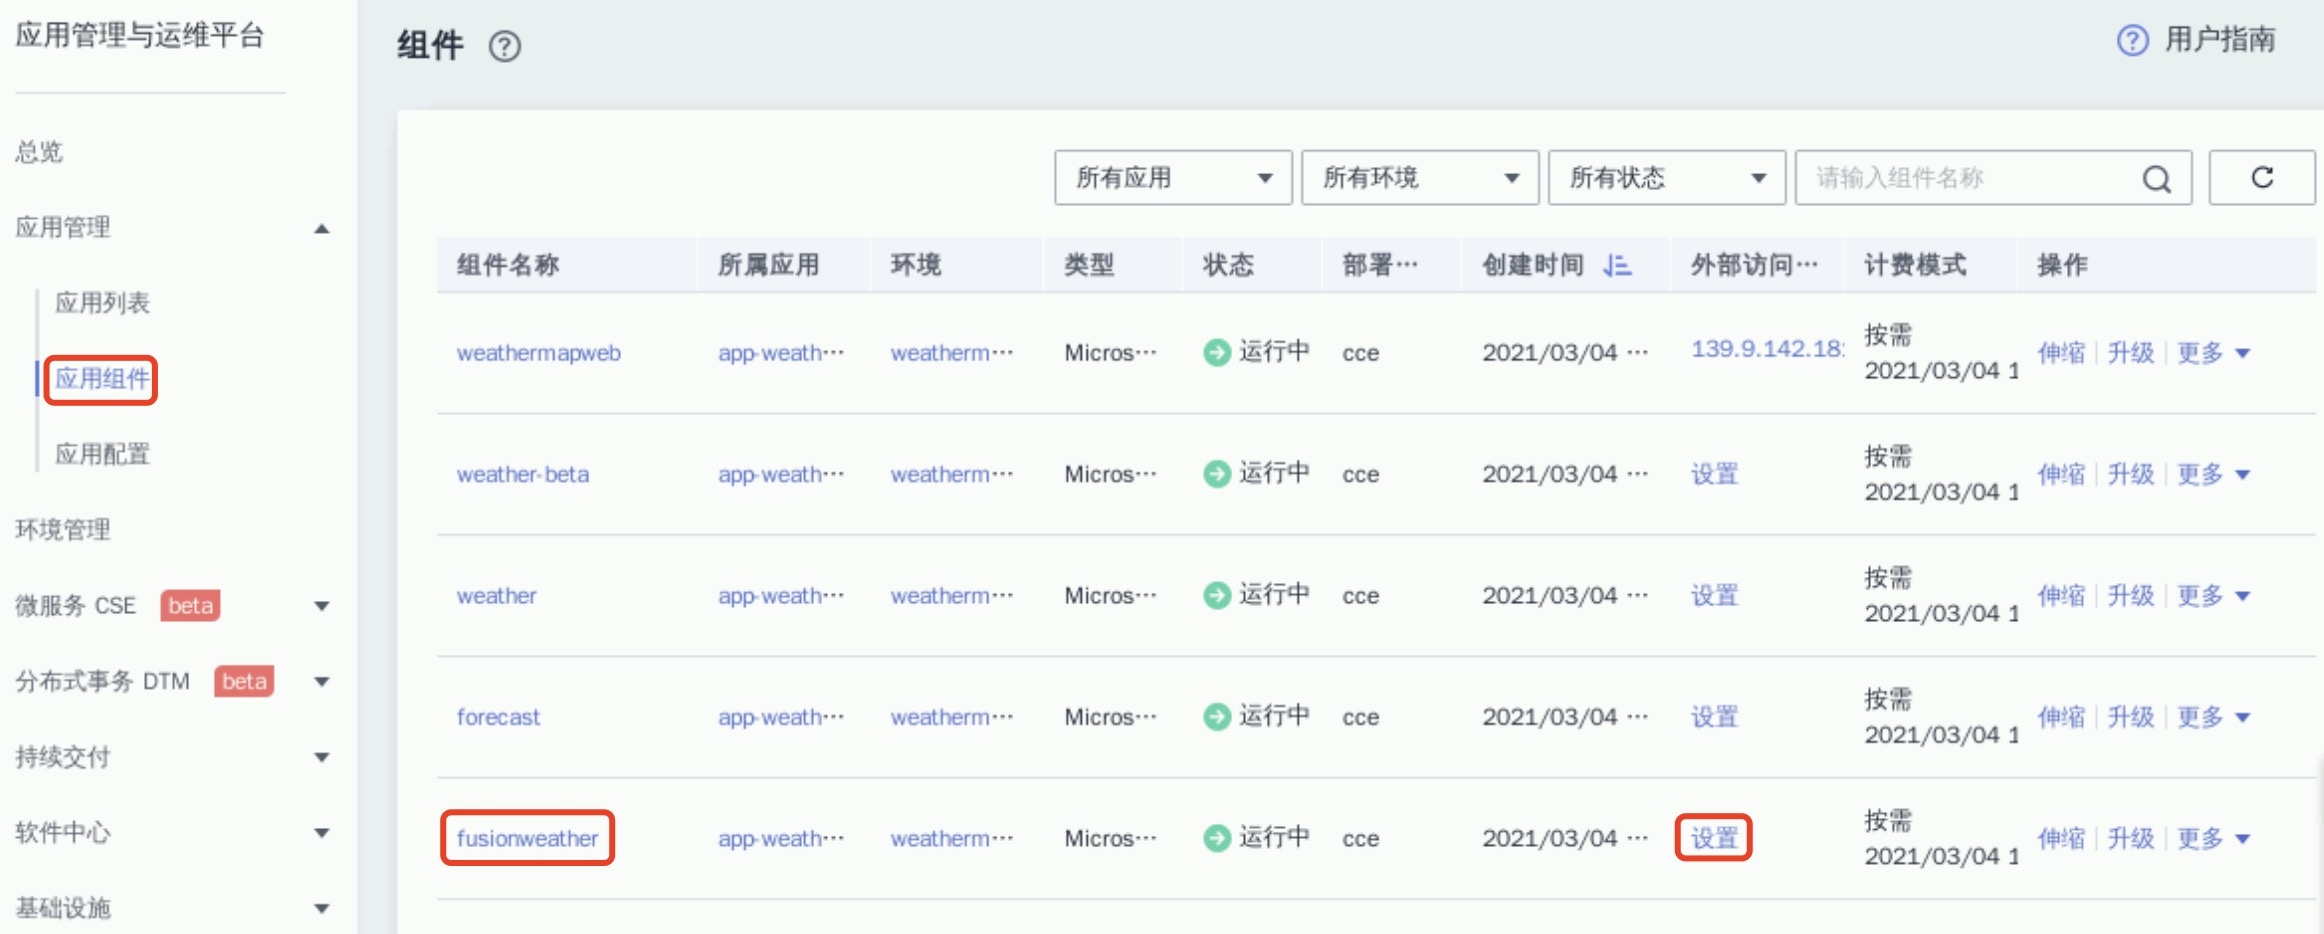This screenshot has height=934, width=2324.
Task: Expand the 持续交付 sidebar menu
Action: pyautogui.click(x=321, y=758)
